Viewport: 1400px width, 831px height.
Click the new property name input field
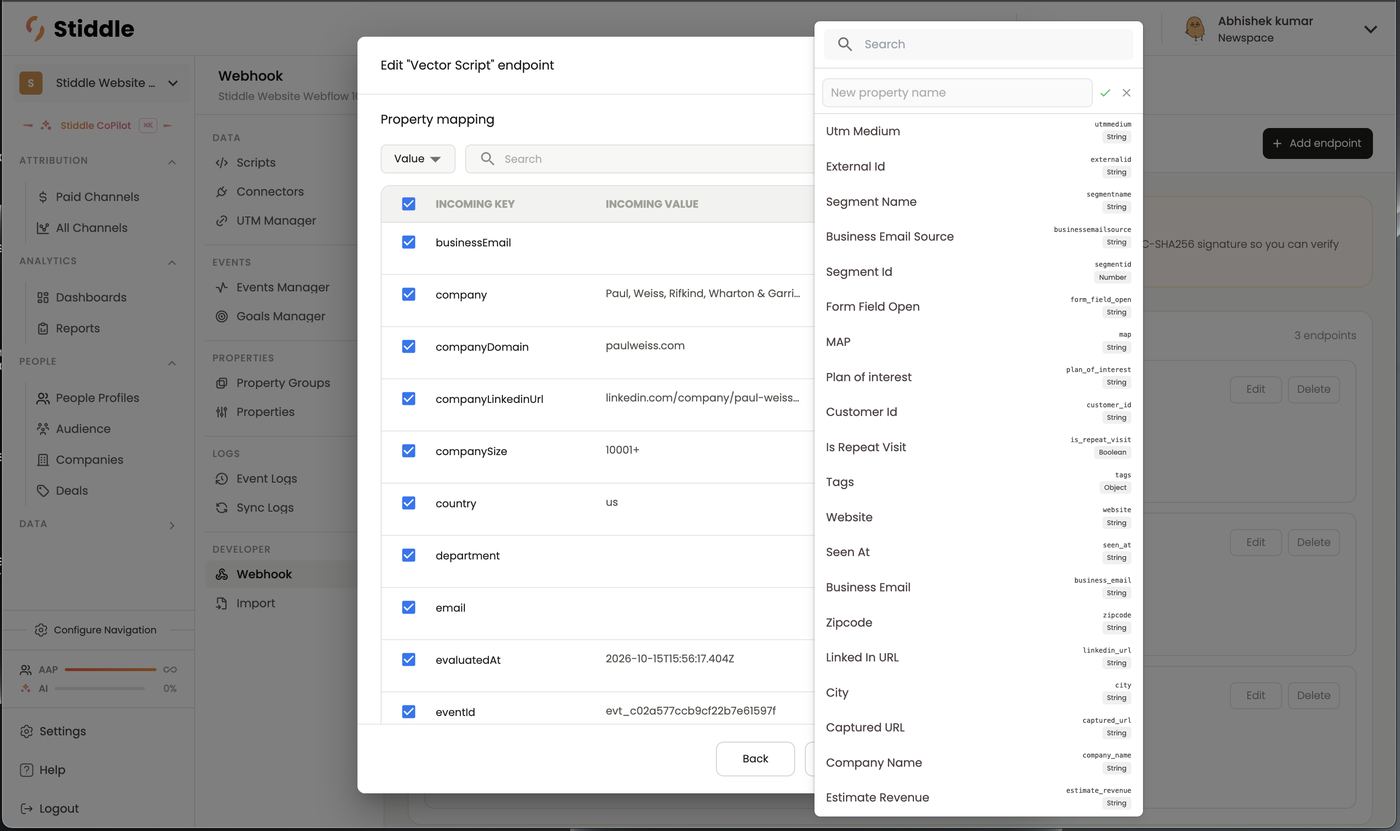(957, 93)
